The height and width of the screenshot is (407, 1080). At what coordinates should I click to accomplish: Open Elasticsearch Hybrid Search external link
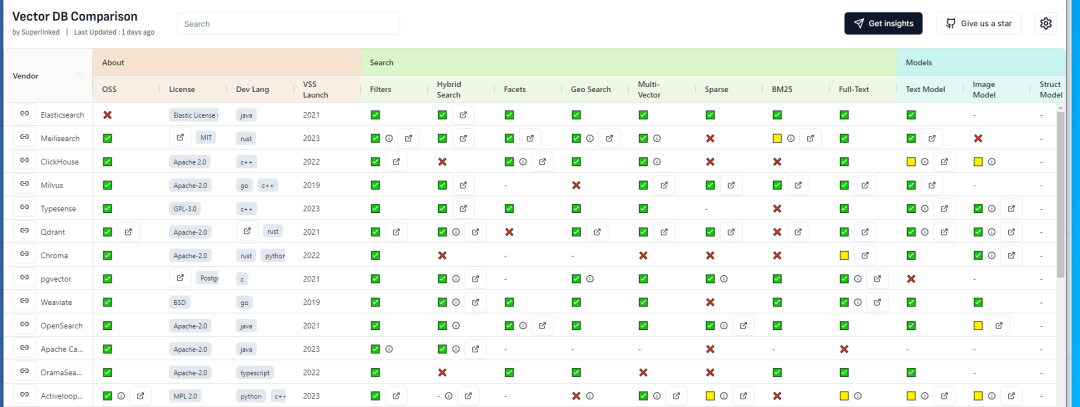pyautogui.click(x=464, y=114)
